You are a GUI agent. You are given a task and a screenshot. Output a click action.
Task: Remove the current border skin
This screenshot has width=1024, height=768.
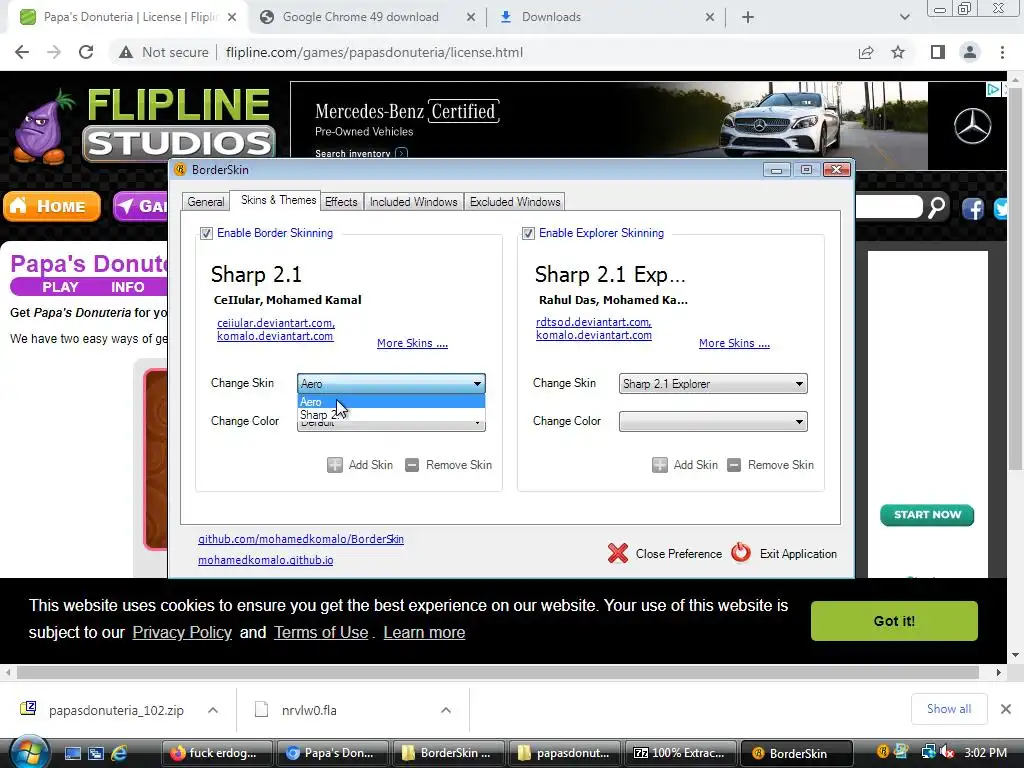point(448,465)
